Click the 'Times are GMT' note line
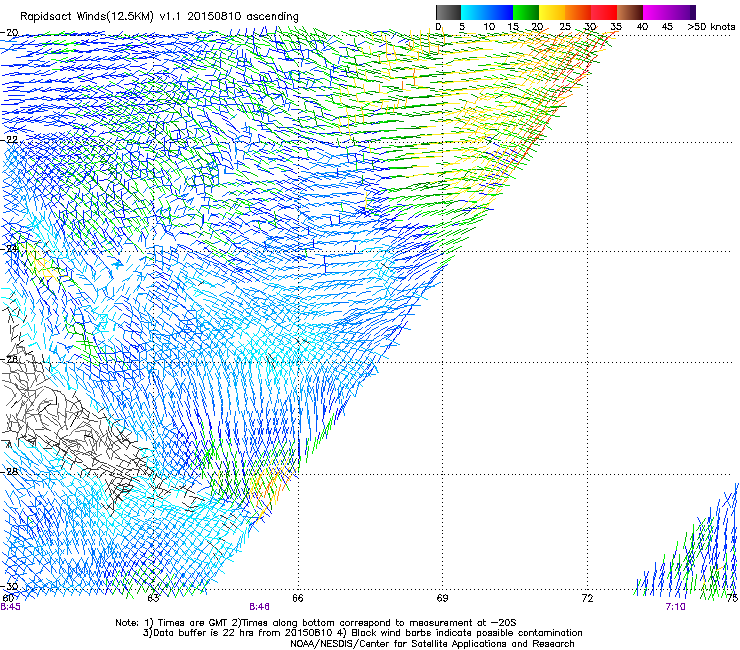The image size is (740, 650). tap(316, 623)
